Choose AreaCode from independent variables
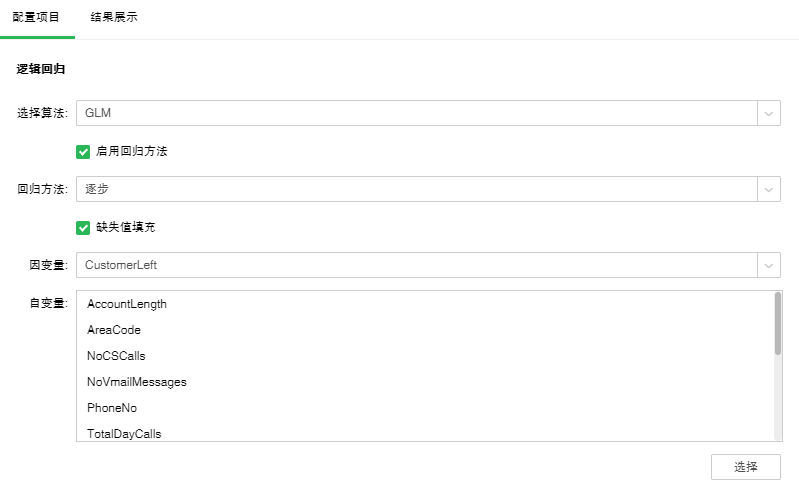Image resolution: width=799 pixels, height=491 pixels. coord(114,330)
